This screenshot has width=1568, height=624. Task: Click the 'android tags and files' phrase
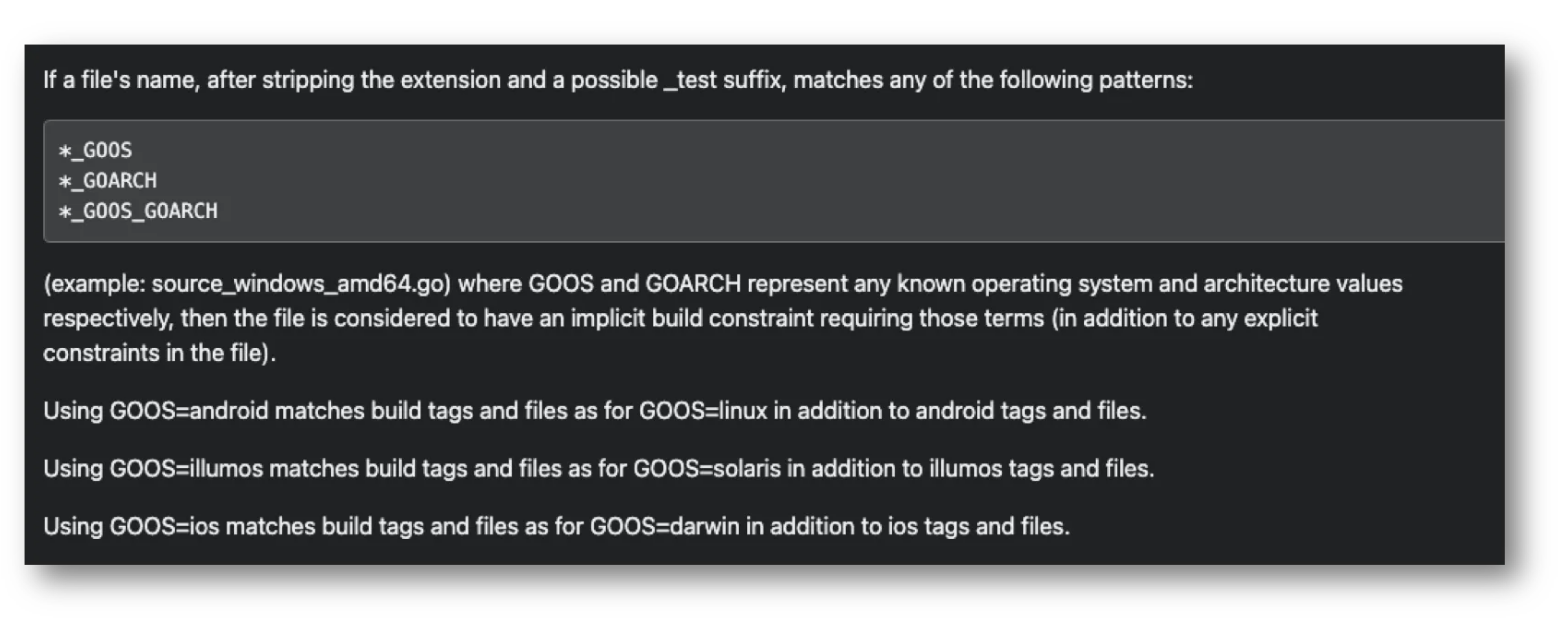(x=1029, y=411)
